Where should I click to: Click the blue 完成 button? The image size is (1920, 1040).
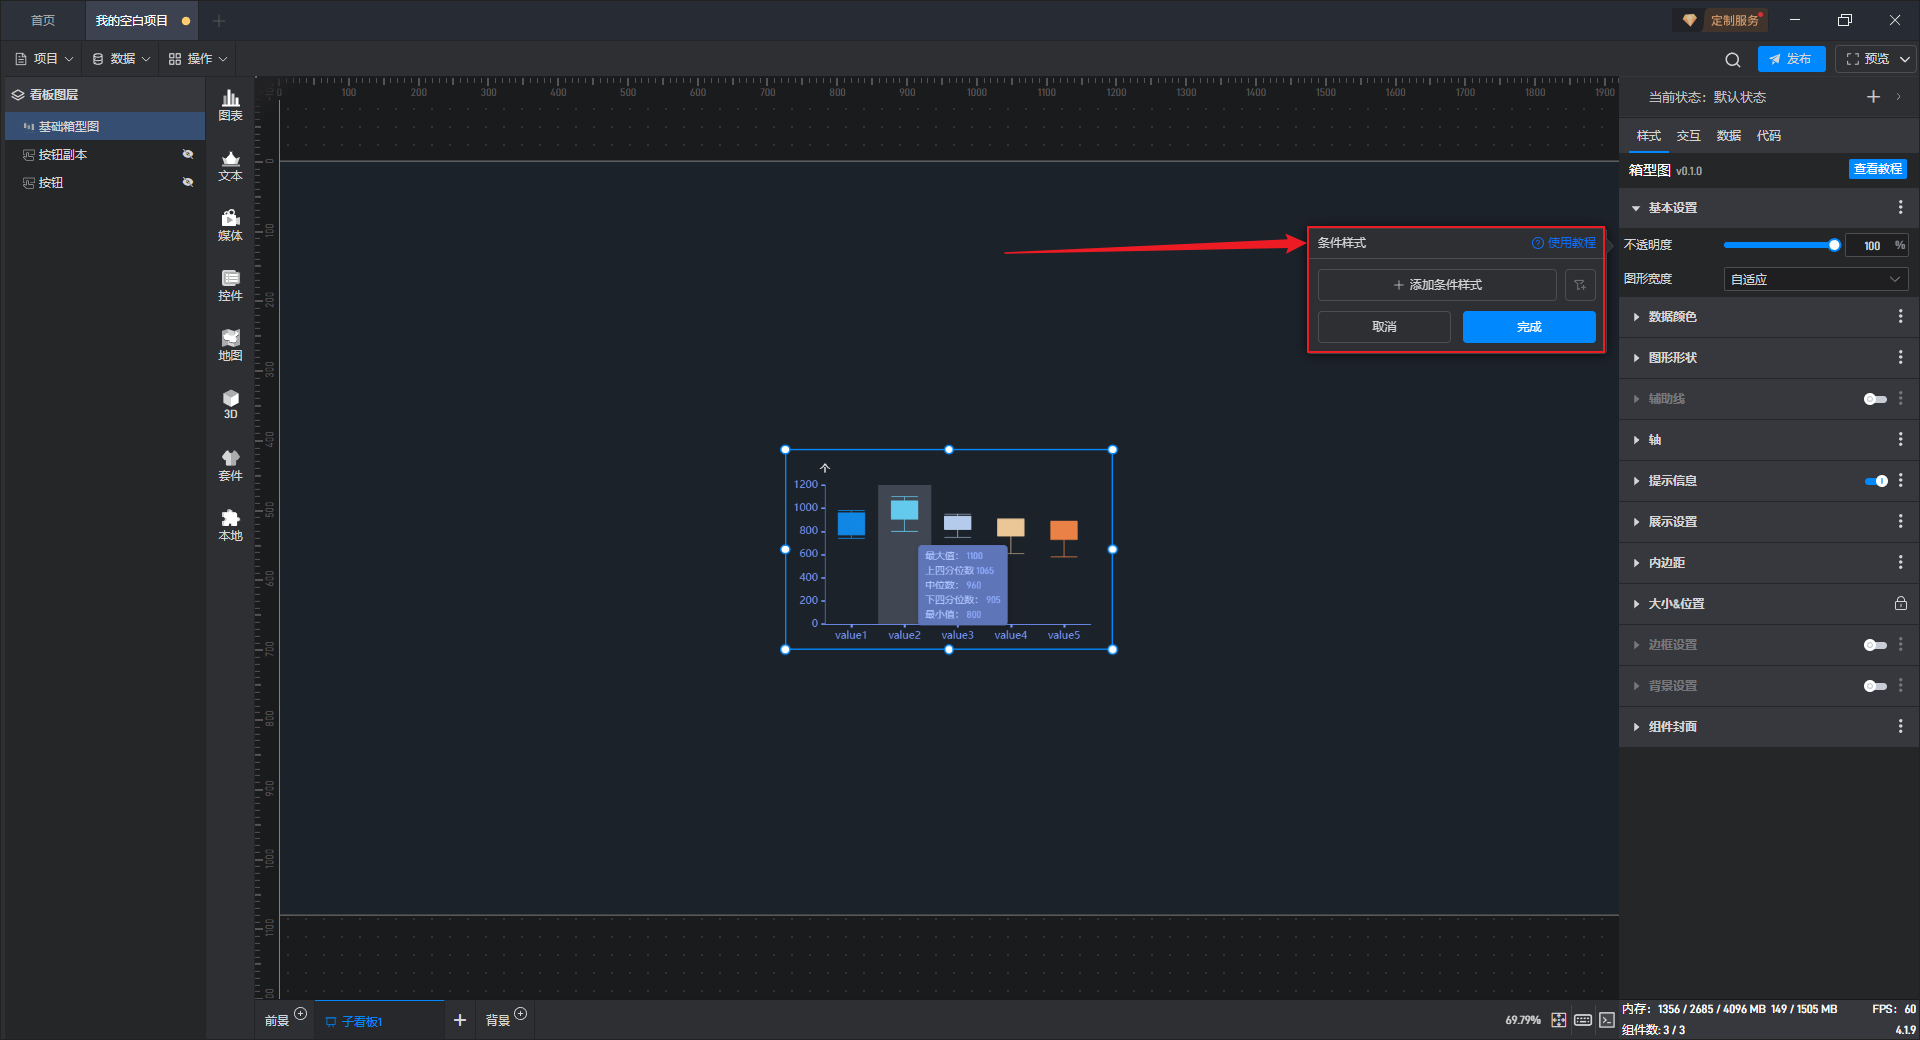point(1528,327)
